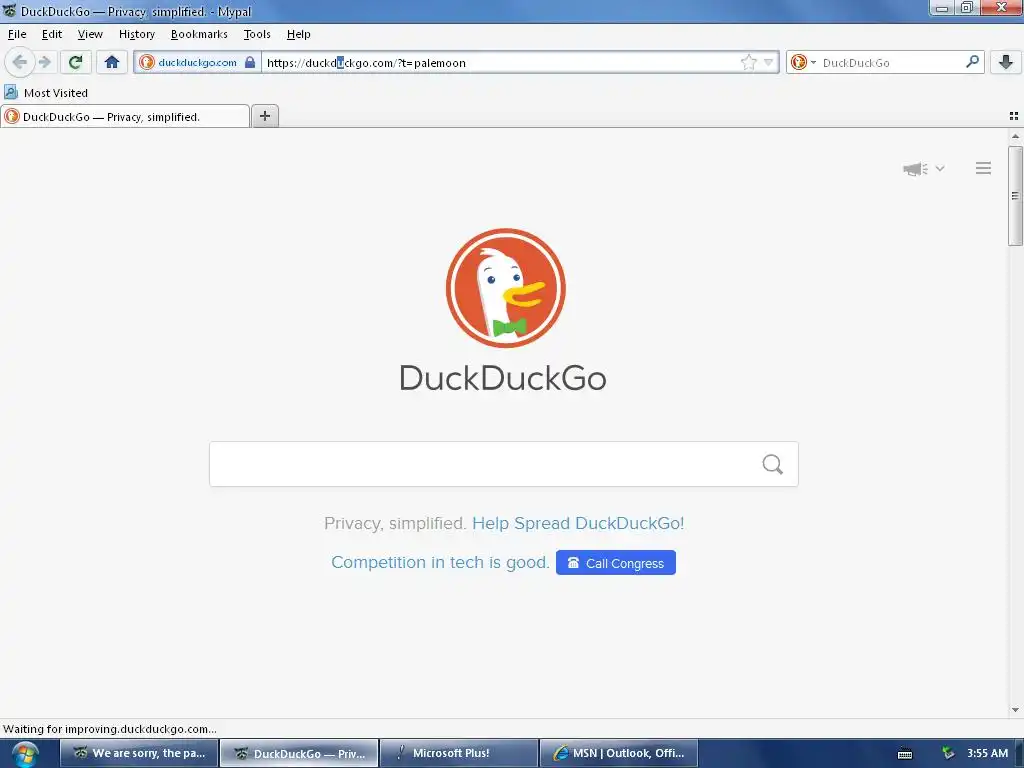Screen dimensions: 1024x768
Task: Click the toolbar search magnifier icon
Action: tap(972, 63)
